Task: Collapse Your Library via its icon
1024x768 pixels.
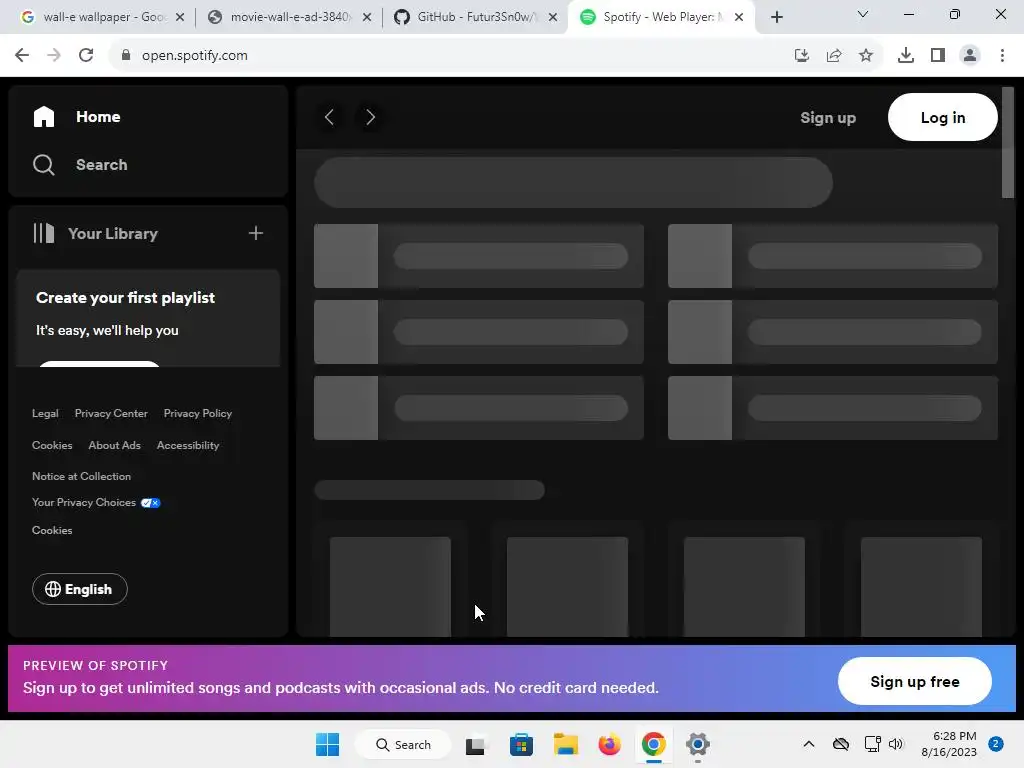Action: tap(44, 233)
